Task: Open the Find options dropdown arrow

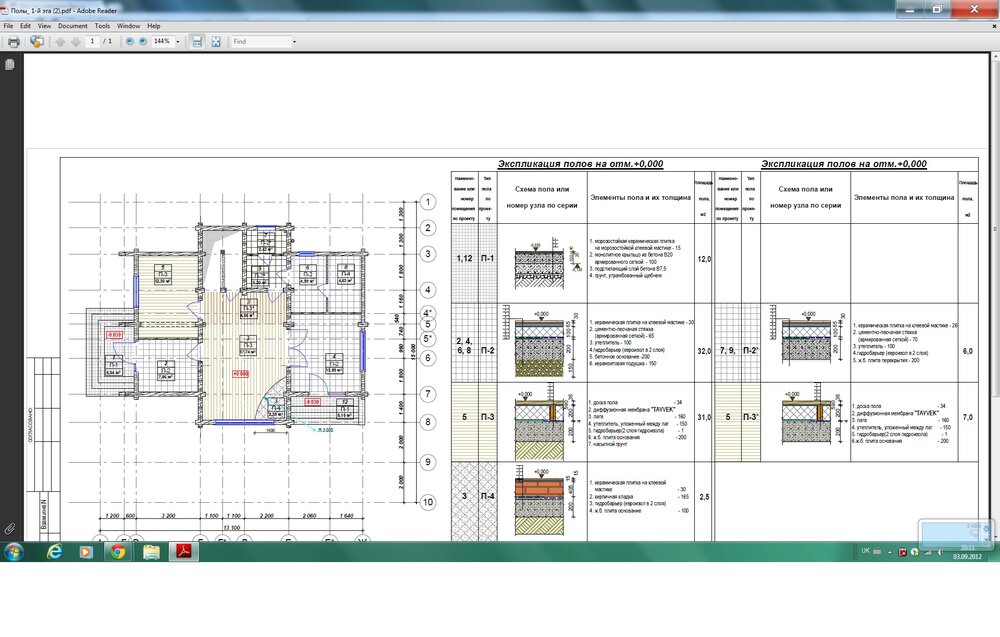Action: click(x=294, y=42)
